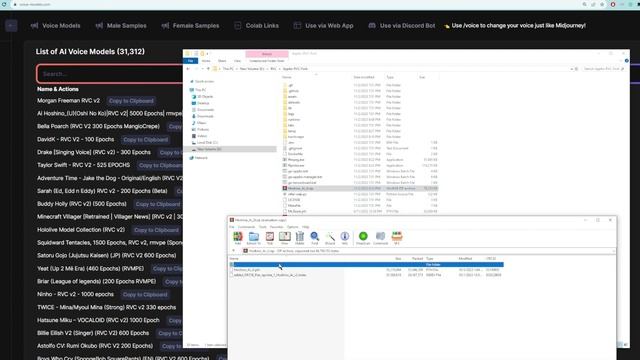Screen dimensions: 640x360
Task: Copy DavidK RVC V2 model to clipboard
Action: click(145, 140)
